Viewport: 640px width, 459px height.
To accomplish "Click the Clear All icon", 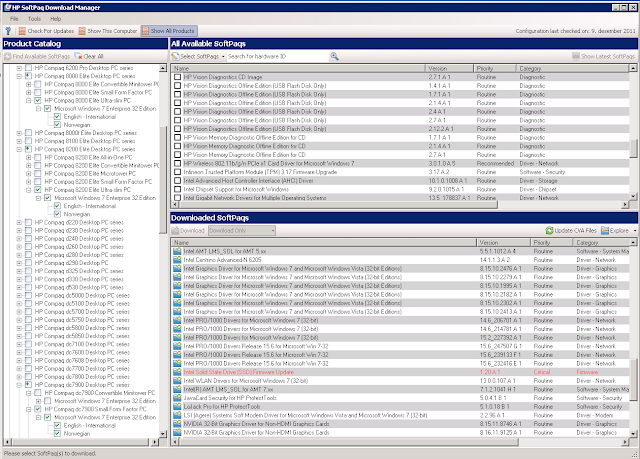I will pyautogui.click(x=78, y=56).
